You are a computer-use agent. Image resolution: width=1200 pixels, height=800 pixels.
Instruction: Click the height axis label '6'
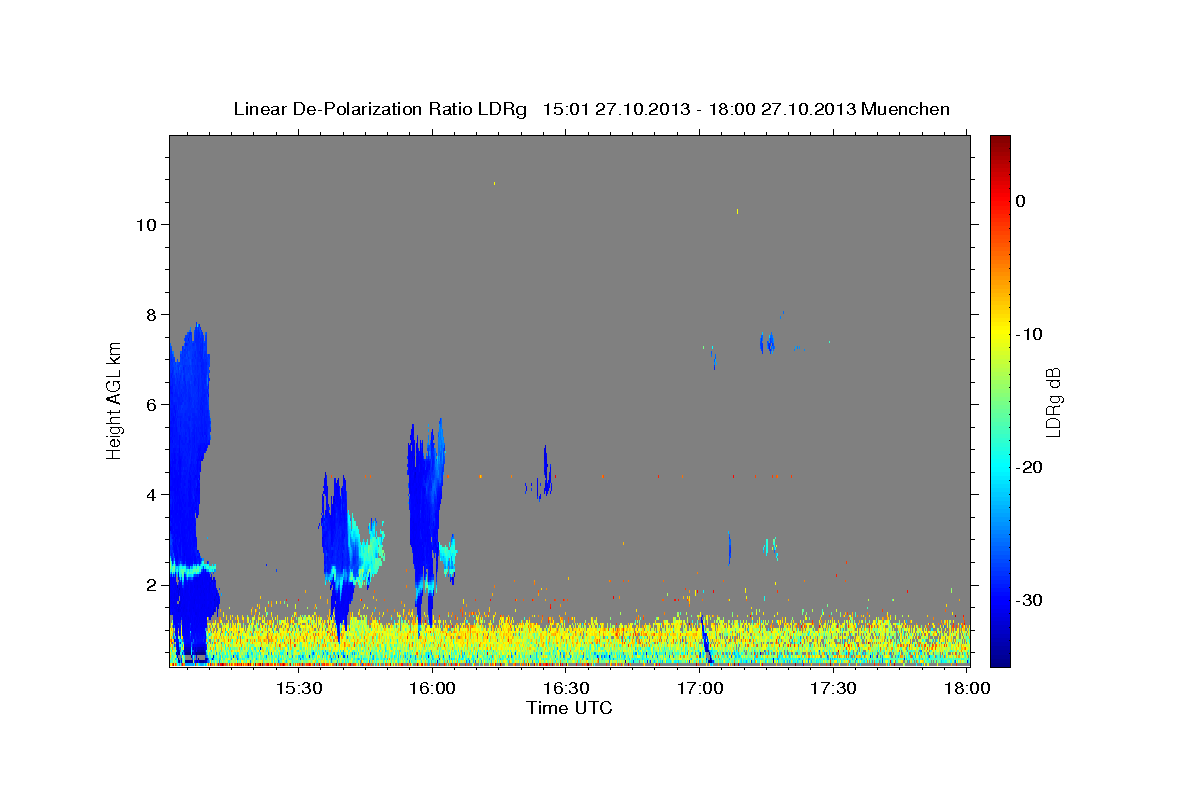tap(151, 405)
